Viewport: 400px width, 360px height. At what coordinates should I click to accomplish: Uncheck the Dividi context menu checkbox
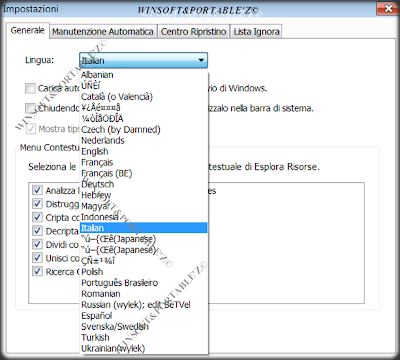tap(37, 244)
